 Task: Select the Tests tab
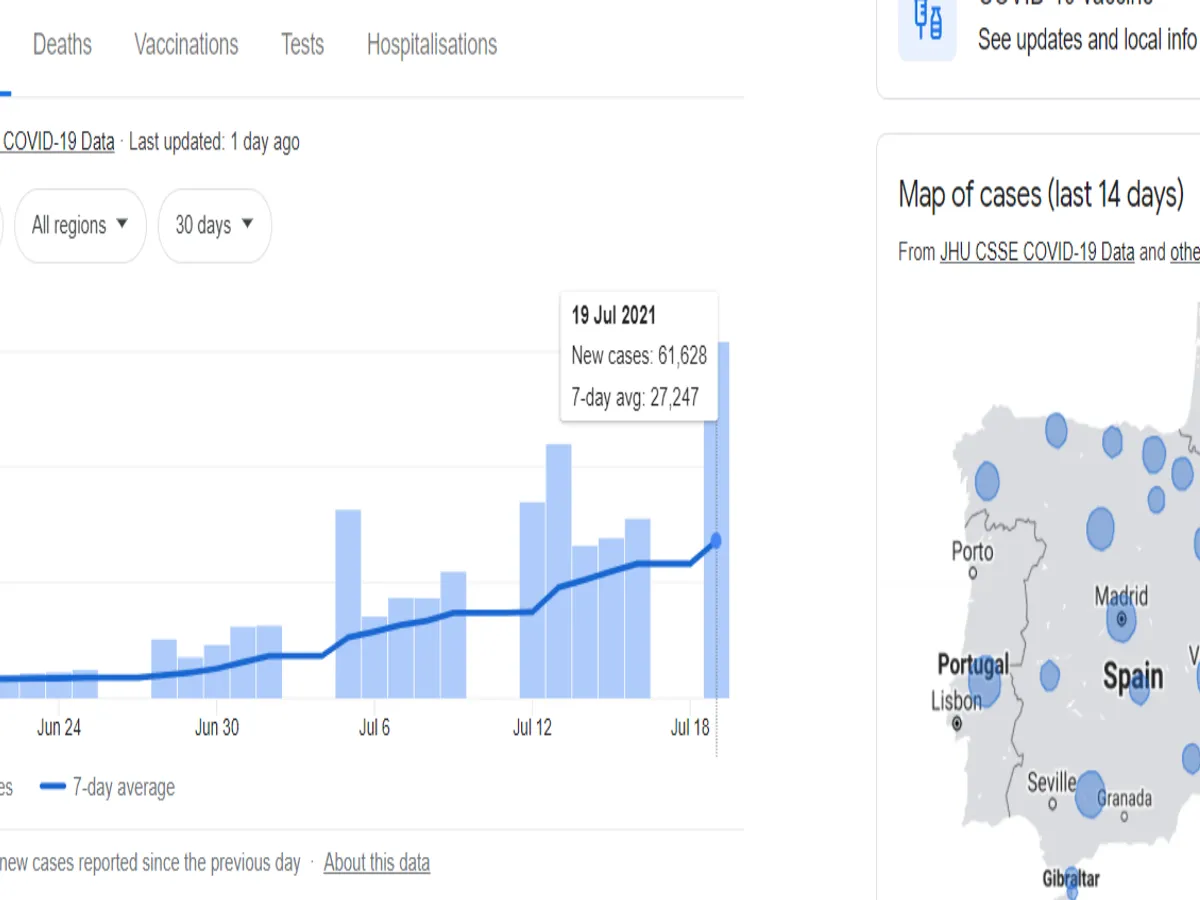(302, 45)
